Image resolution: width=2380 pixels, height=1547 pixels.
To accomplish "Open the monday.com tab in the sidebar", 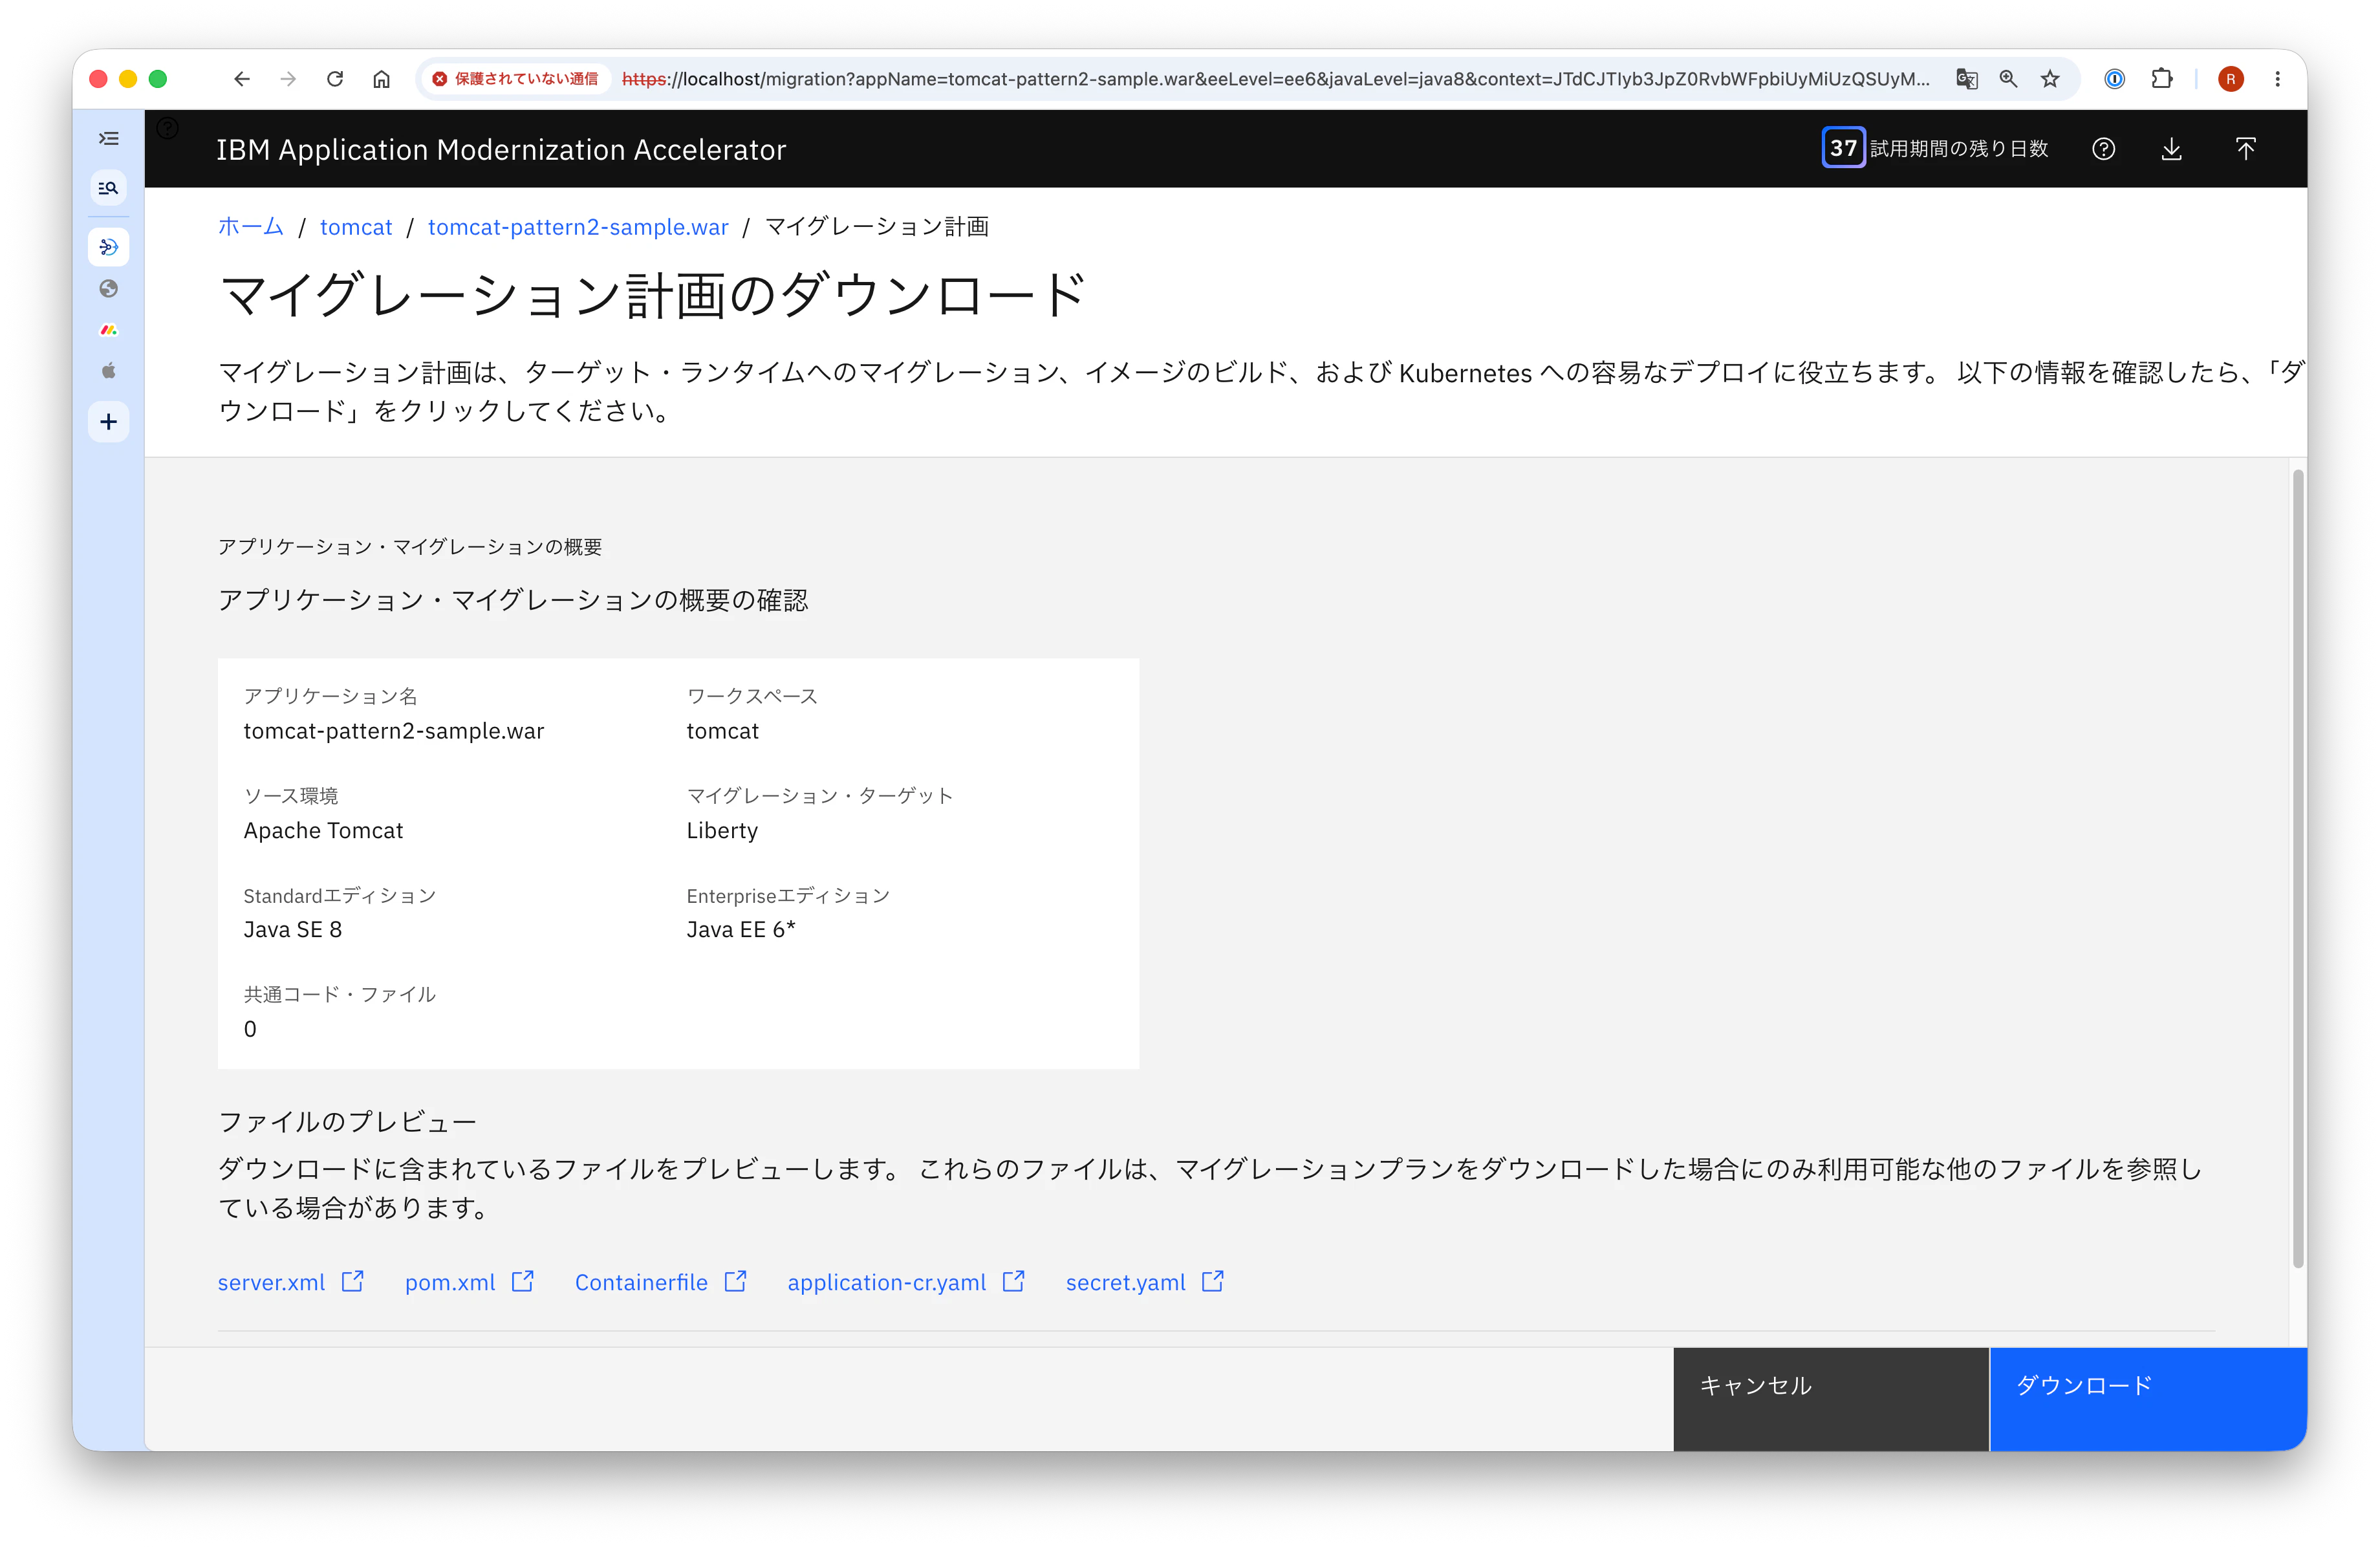I will (109, 330).
